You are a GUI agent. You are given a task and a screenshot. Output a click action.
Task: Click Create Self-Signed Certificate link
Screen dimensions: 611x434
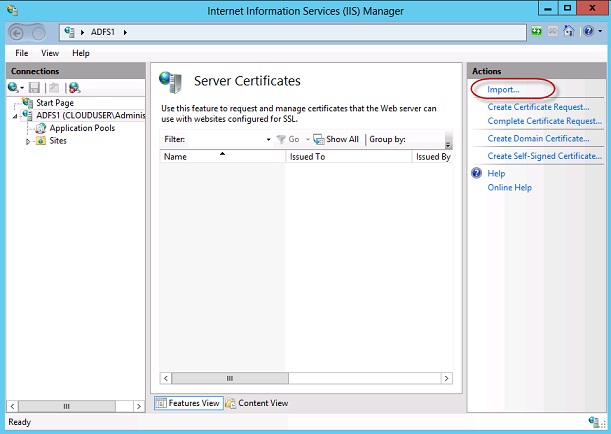[x=544, y=156]
